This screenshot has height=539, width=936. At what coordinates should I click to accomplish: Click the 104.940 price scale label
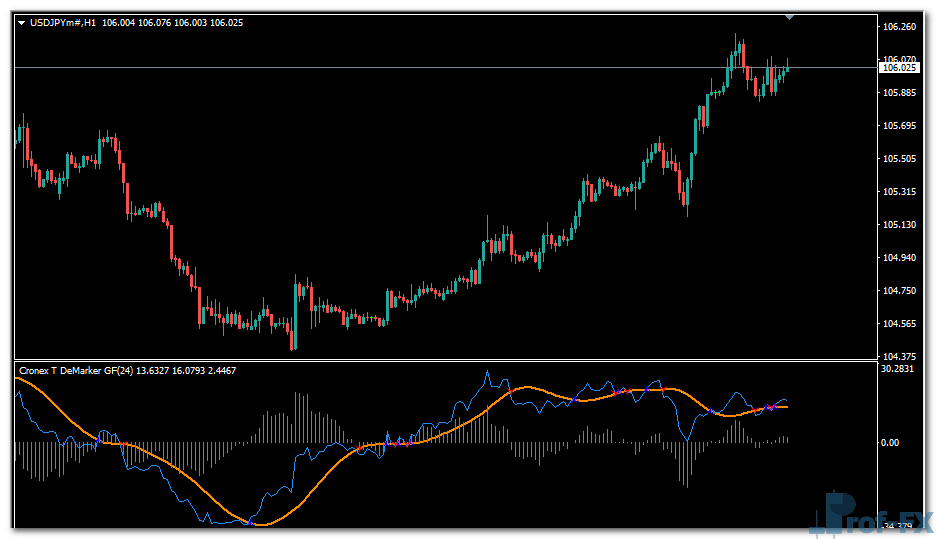900,258
